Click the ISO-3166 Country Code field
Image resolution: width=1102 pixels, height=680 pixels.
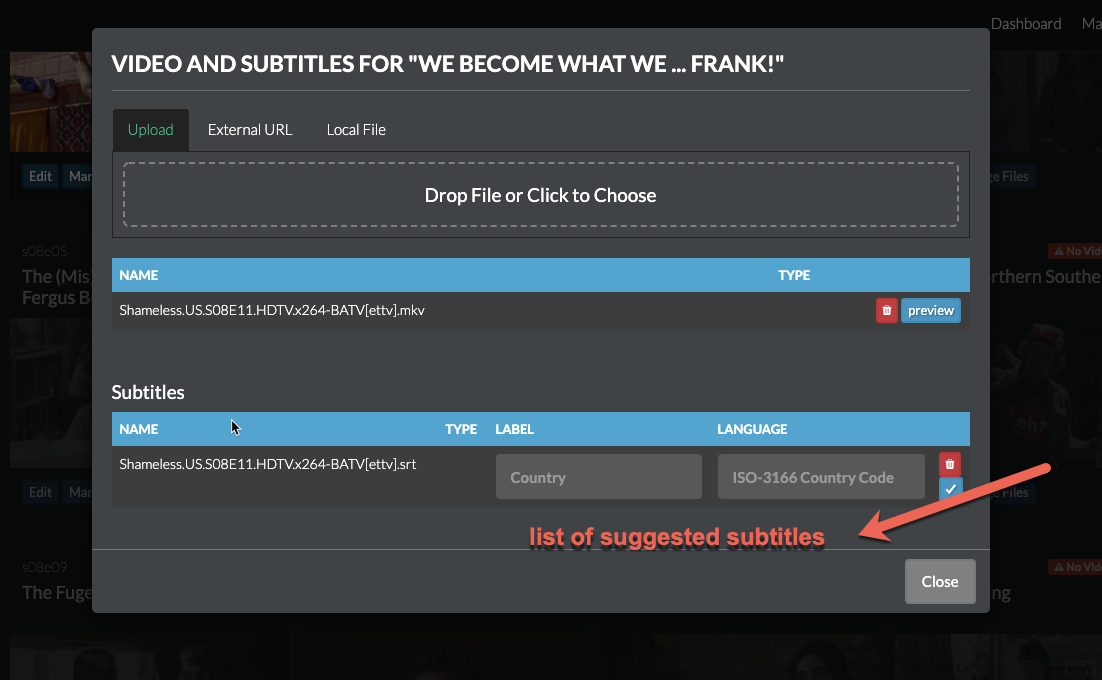click(820, 476)
